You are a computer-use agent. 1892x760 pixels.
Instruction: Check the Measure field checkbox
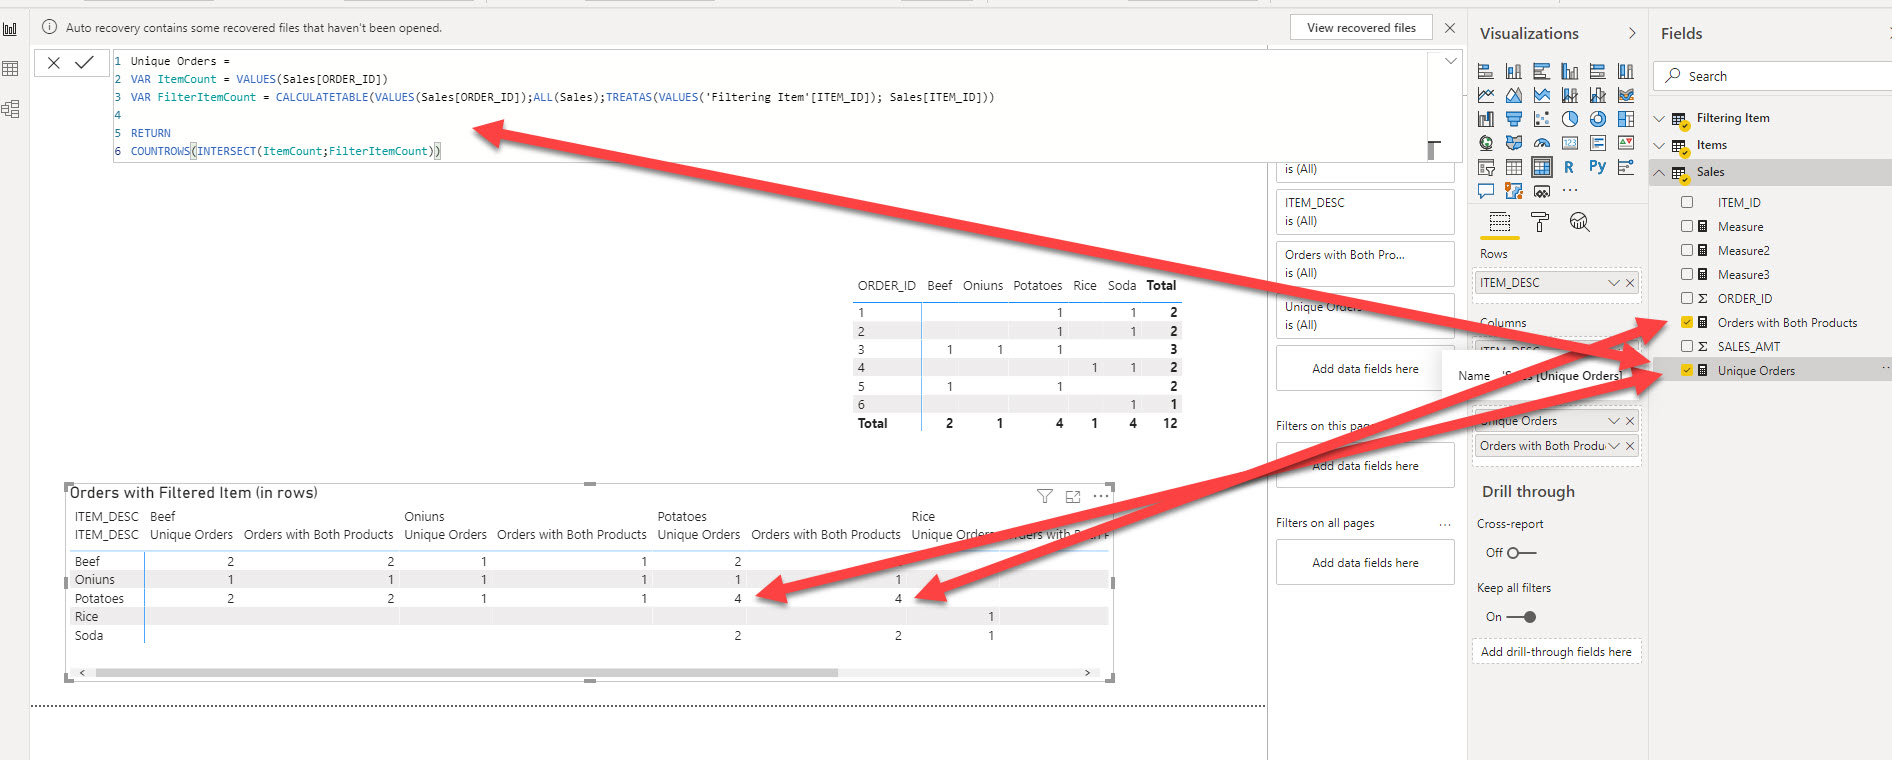[1687, 226]
